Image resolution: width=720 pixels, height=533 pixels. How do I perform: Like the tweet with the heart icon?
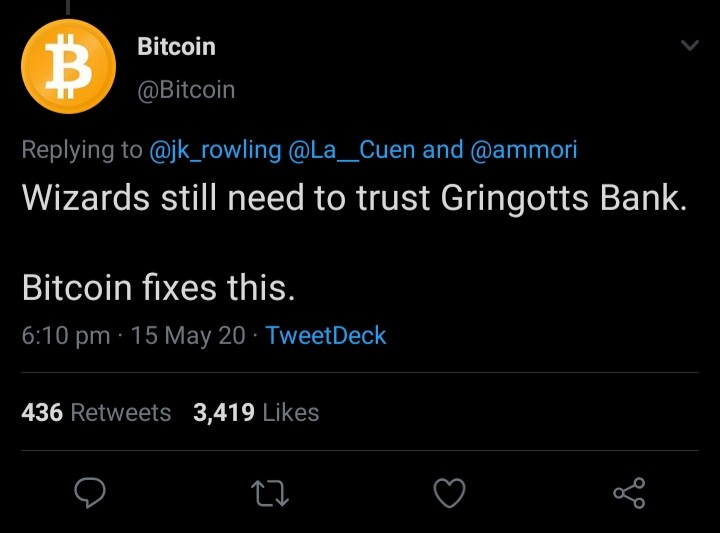[450, 492]
